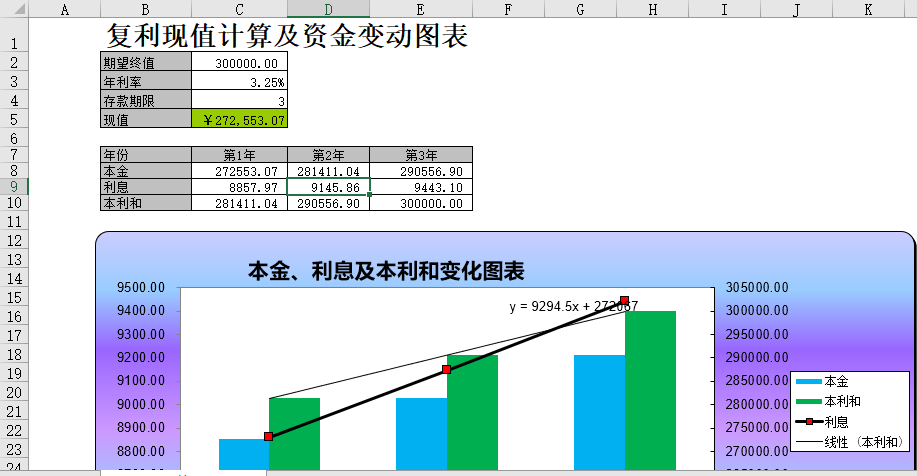Click the tallest green bar for year three

[651, 390]
